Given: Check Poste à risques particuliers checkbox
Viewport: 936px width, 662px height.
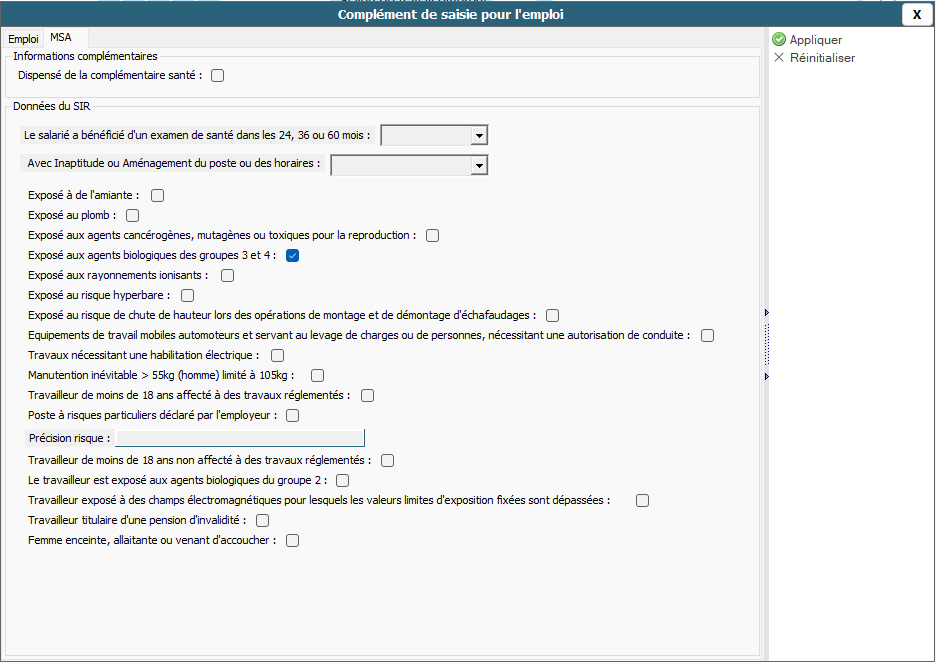Looking at the screenshot, I should pyautogui.click(x=292, y=415).
